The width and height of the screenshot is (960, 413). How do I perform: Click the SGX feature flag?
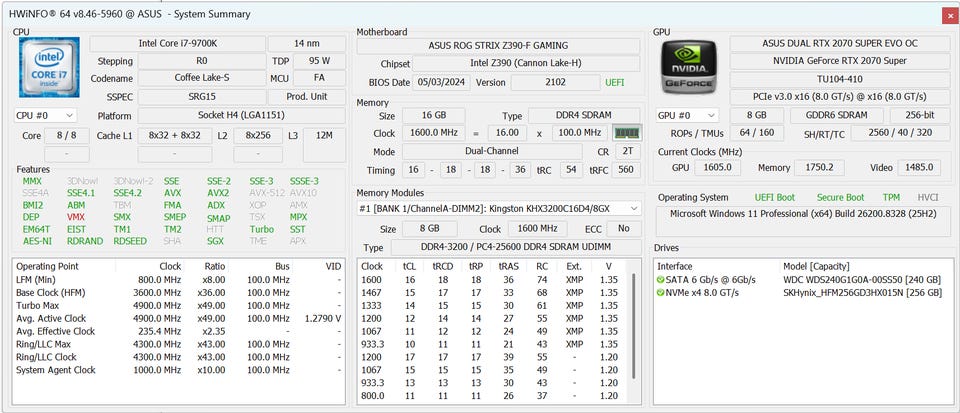[x=216, y=241]
